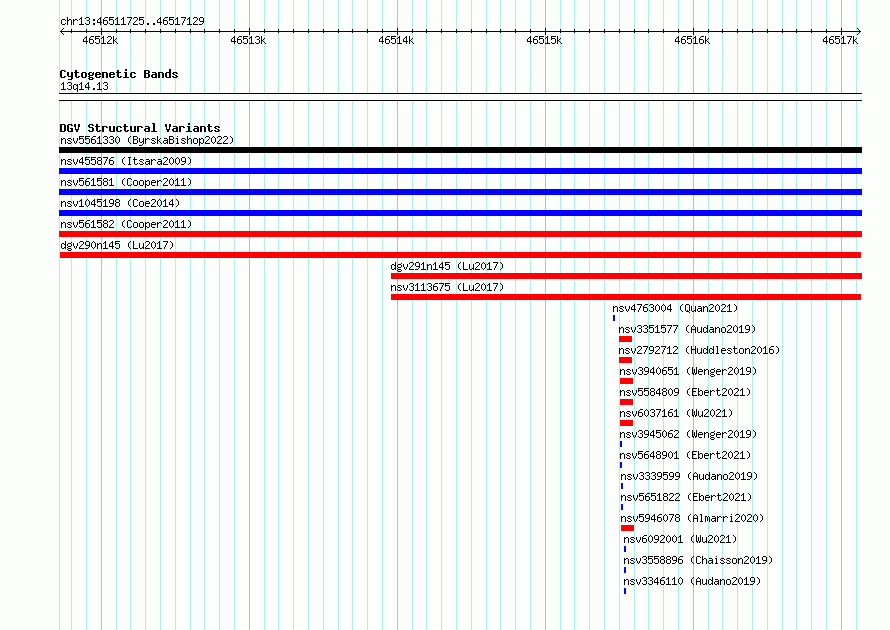890x630 pixels.
Task: Click the red bar under dgv291n145
Action: (626, 276)
